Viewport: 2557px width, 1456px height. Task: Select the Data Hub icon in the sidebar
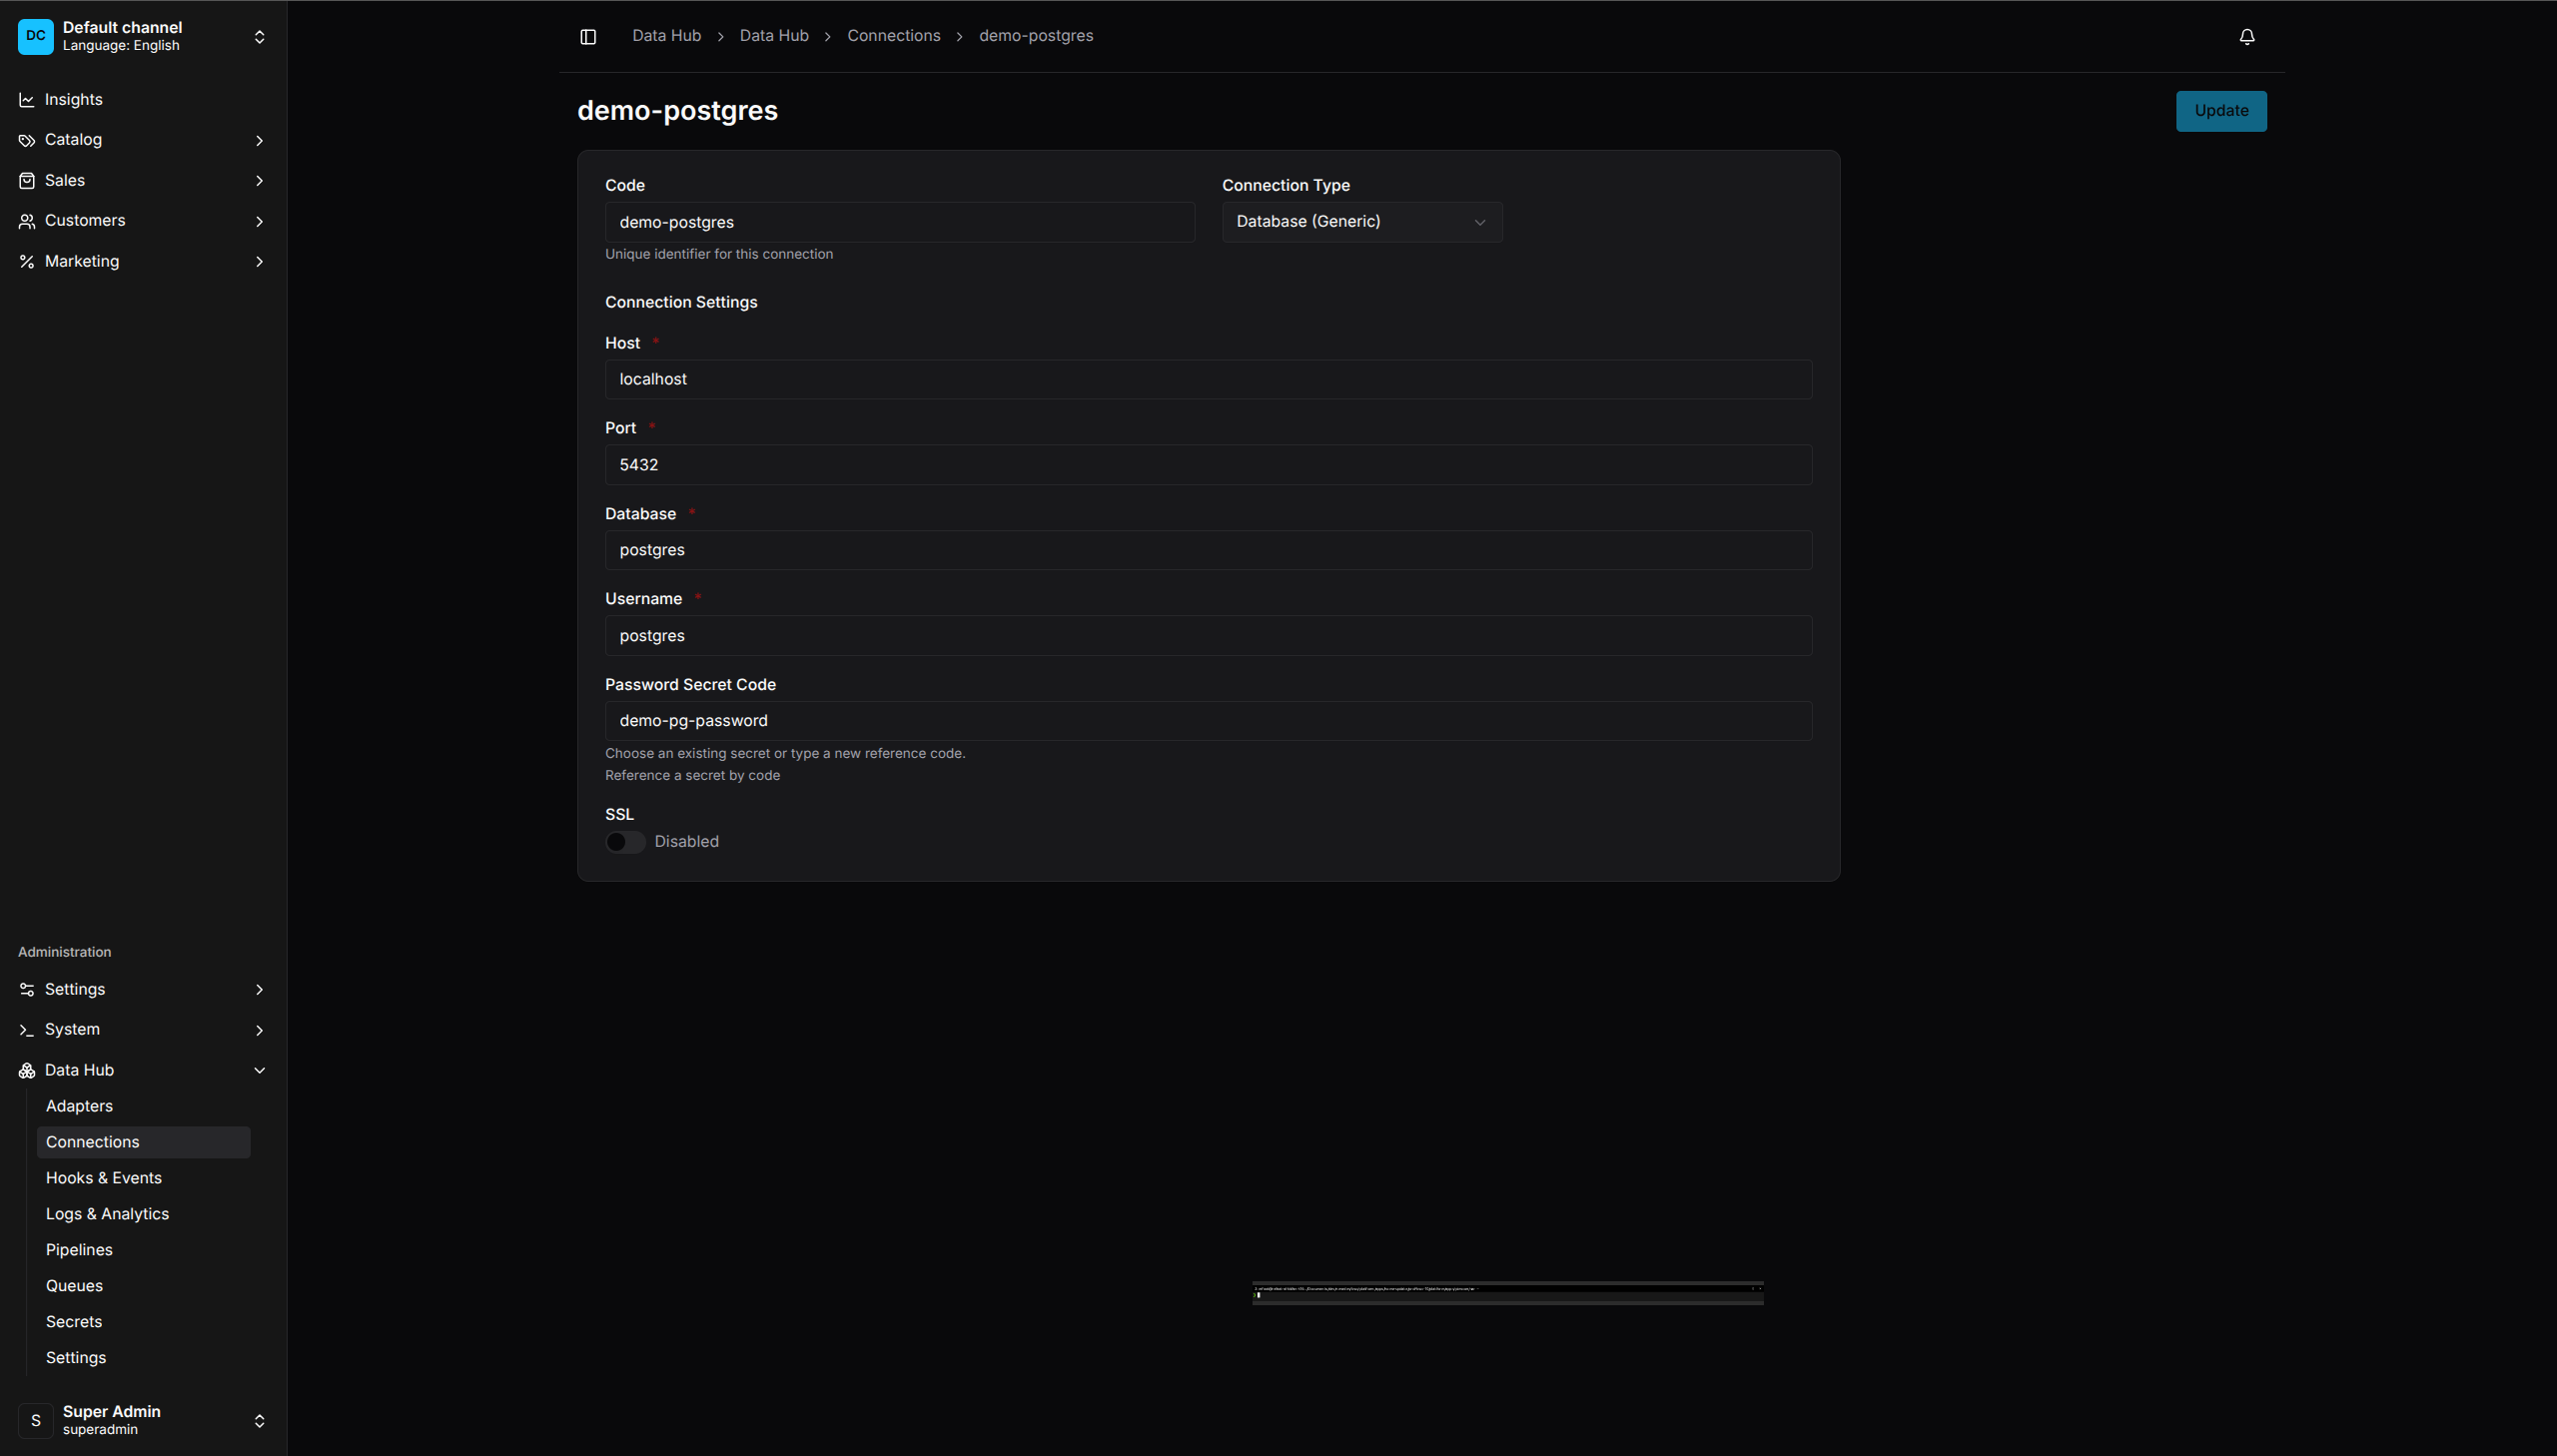27,1070
